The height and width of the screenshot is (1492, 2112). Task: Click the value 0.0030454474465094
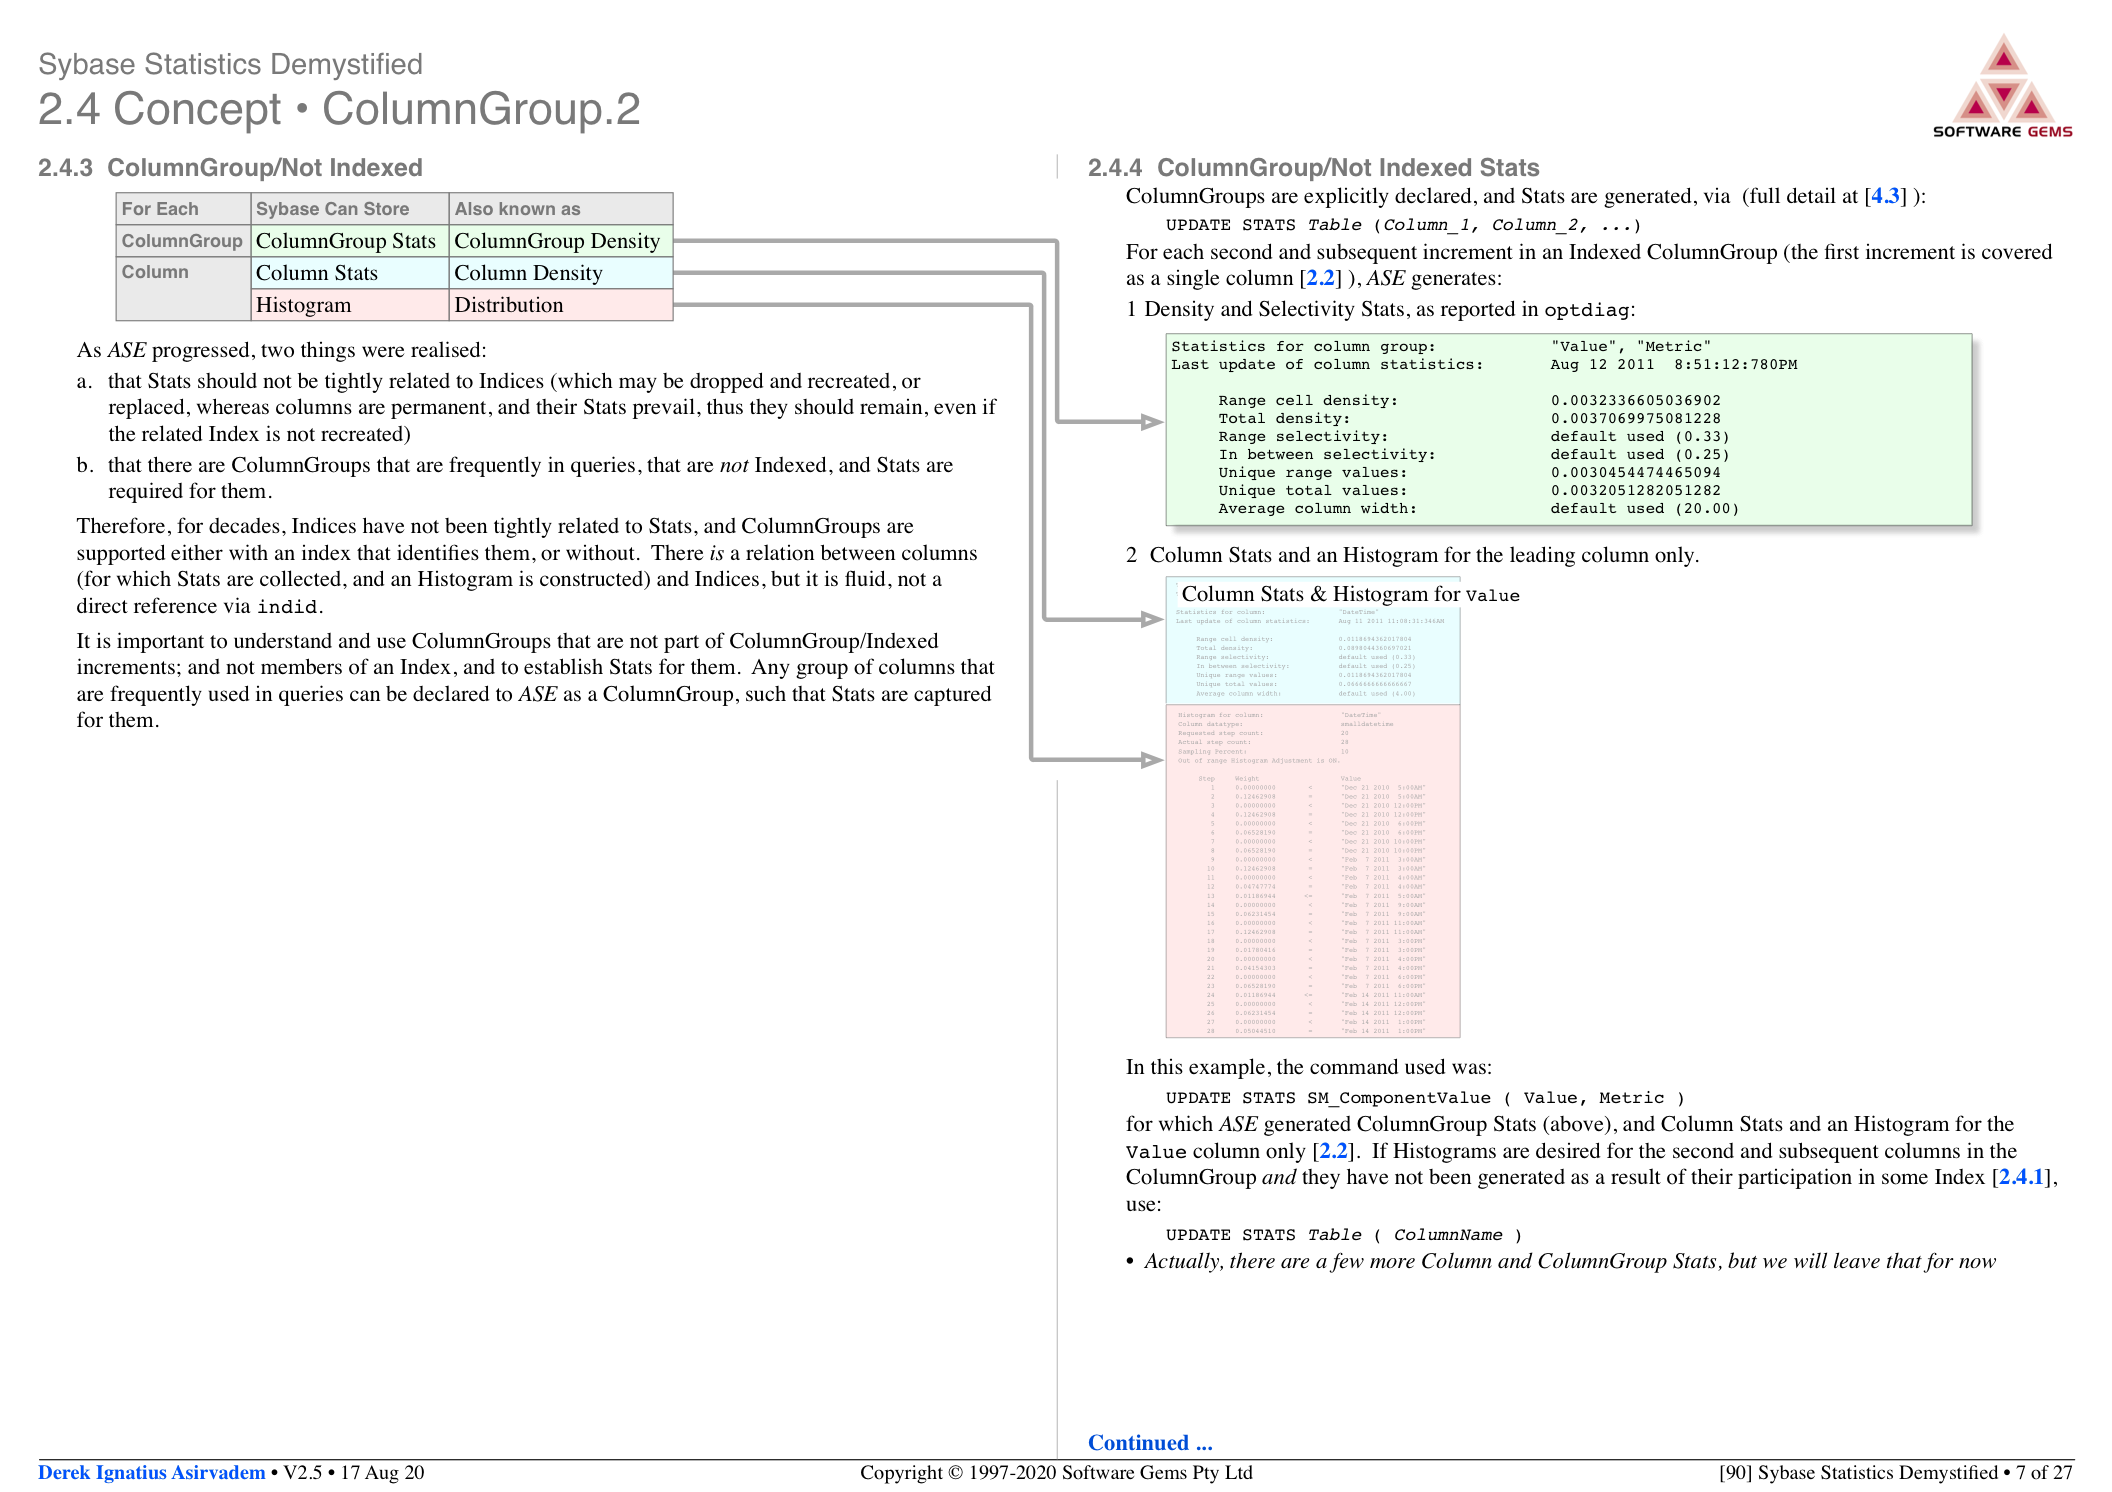[1635, 472]
